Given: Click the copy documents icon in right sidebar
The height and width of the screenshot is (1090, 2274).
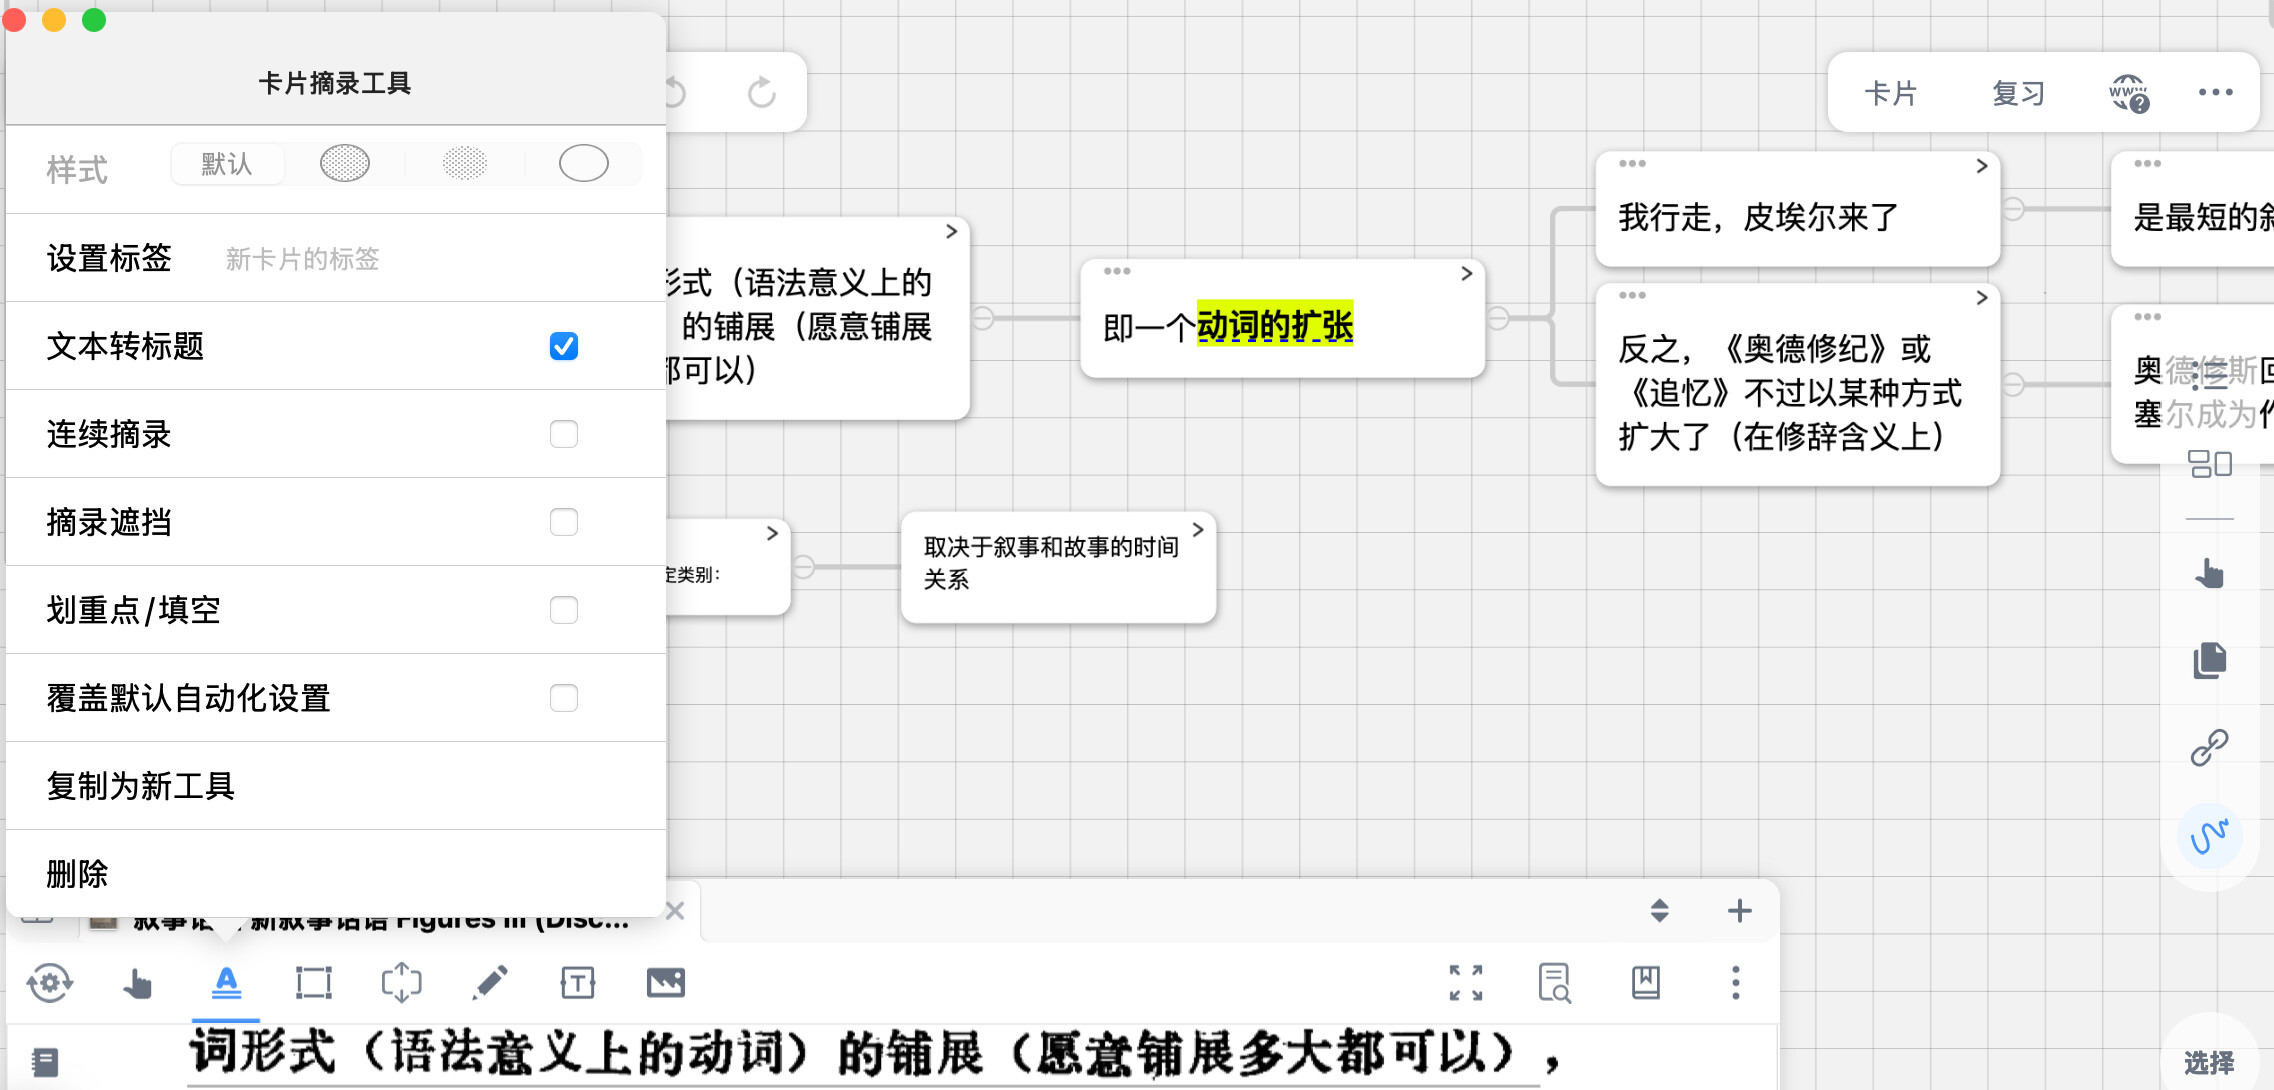Looking at the screenshot, I should (2210, 660).
